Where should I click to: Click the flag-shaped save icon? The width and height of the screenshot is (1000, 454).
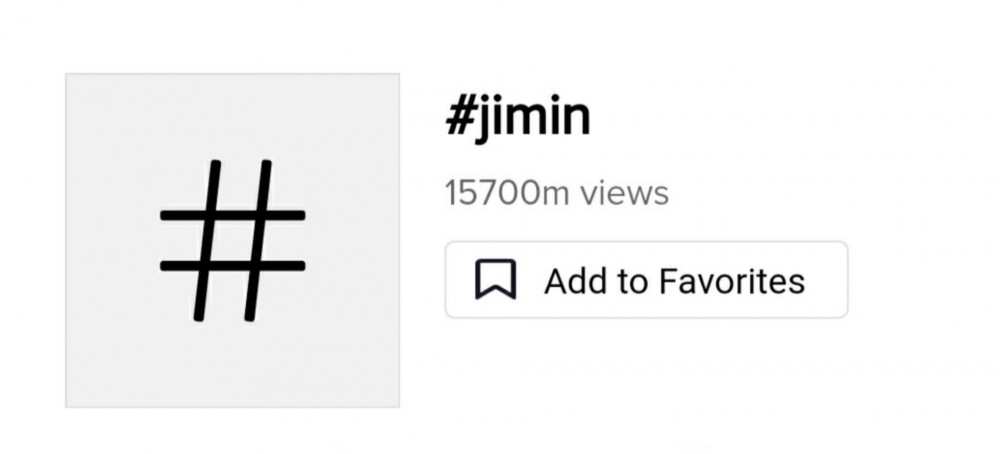[x=496, y=279]
